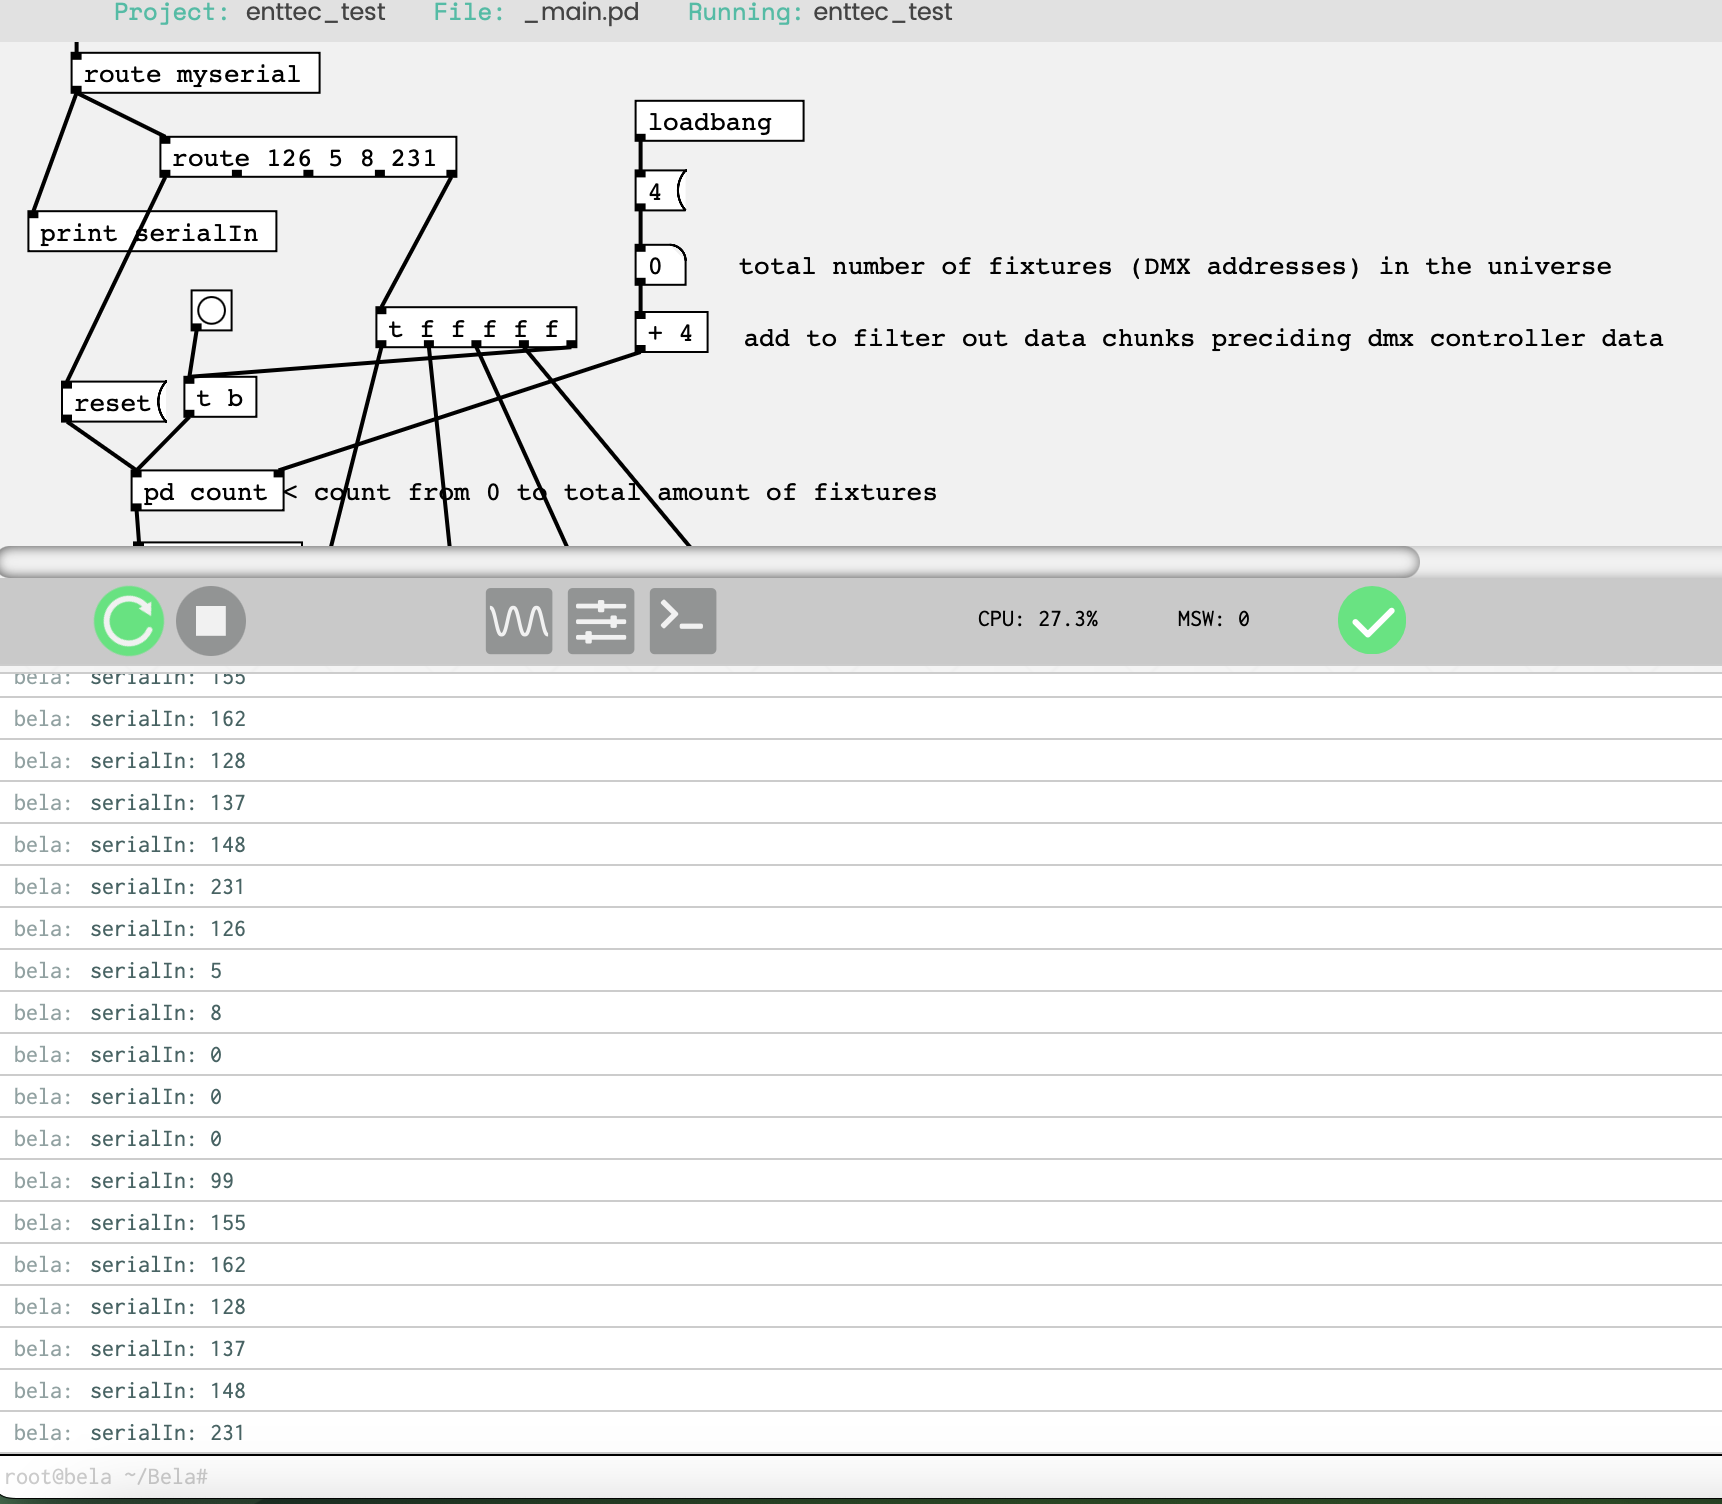
Task: Open the oscilloscope scope icon
Action: tap(519, 621)
